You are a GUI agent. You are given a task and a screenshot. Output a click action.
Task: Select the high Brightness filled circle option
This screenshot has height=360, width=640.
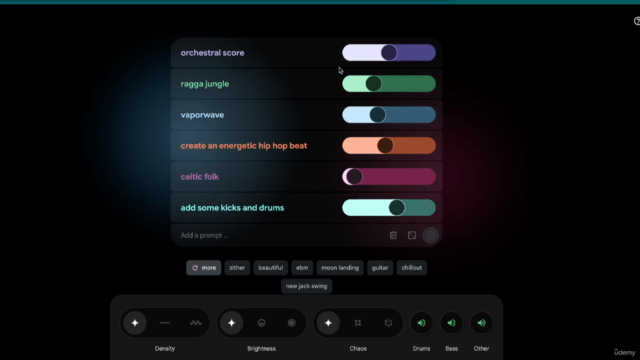pyautogui.click(x=291, y=323)
